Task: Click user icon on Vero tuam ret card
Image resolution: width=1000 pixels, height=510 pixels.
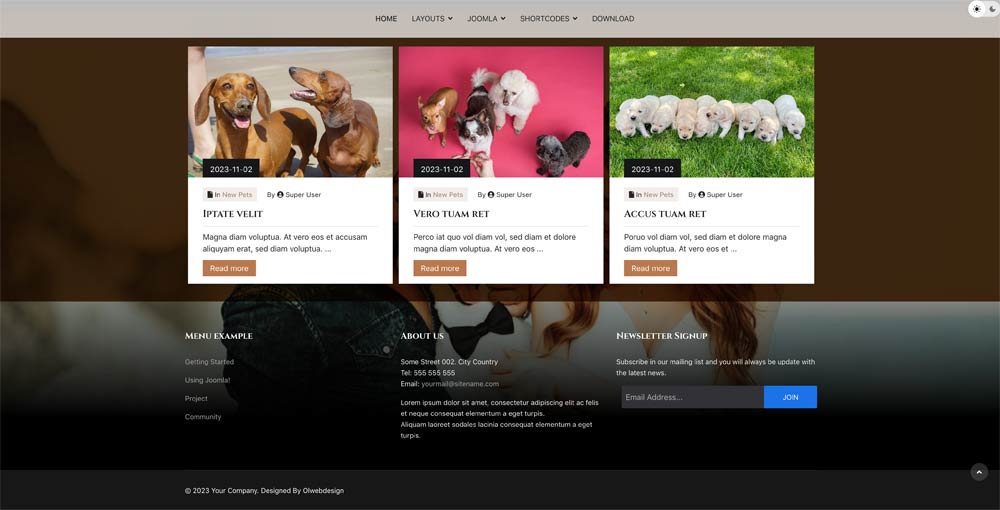Action: pyautogui.click(x=491, y=195)
